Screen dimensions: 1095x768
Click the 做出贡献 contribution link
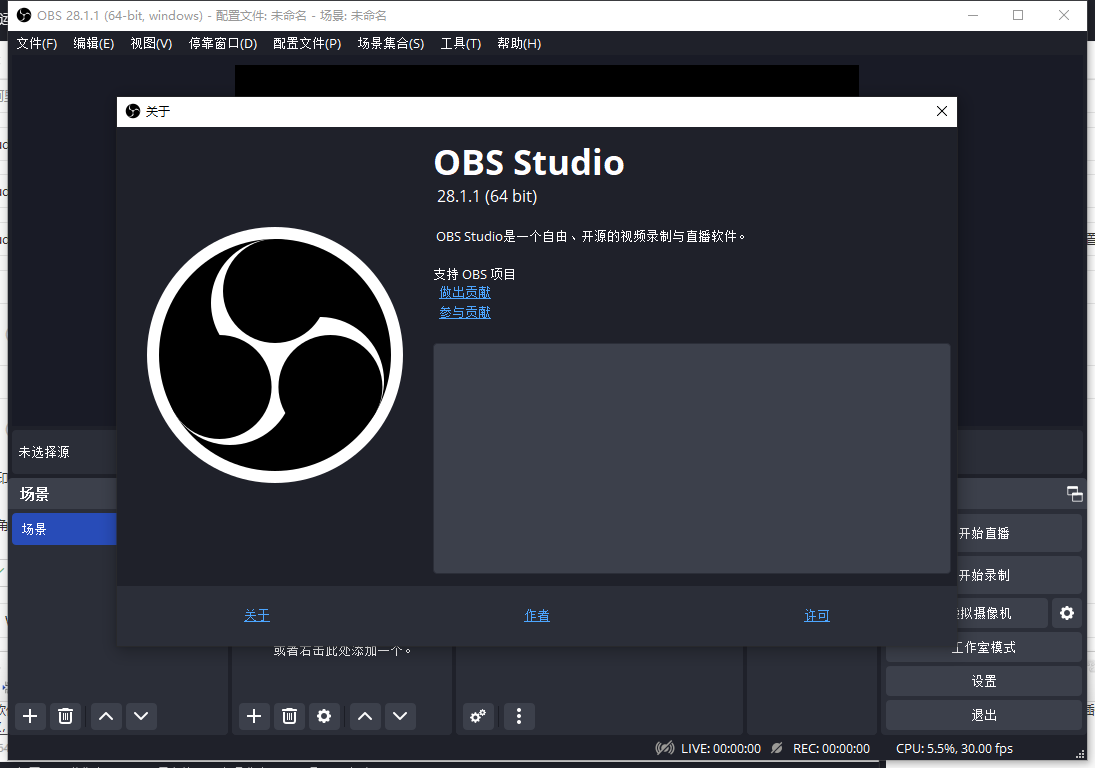(464, 291)
